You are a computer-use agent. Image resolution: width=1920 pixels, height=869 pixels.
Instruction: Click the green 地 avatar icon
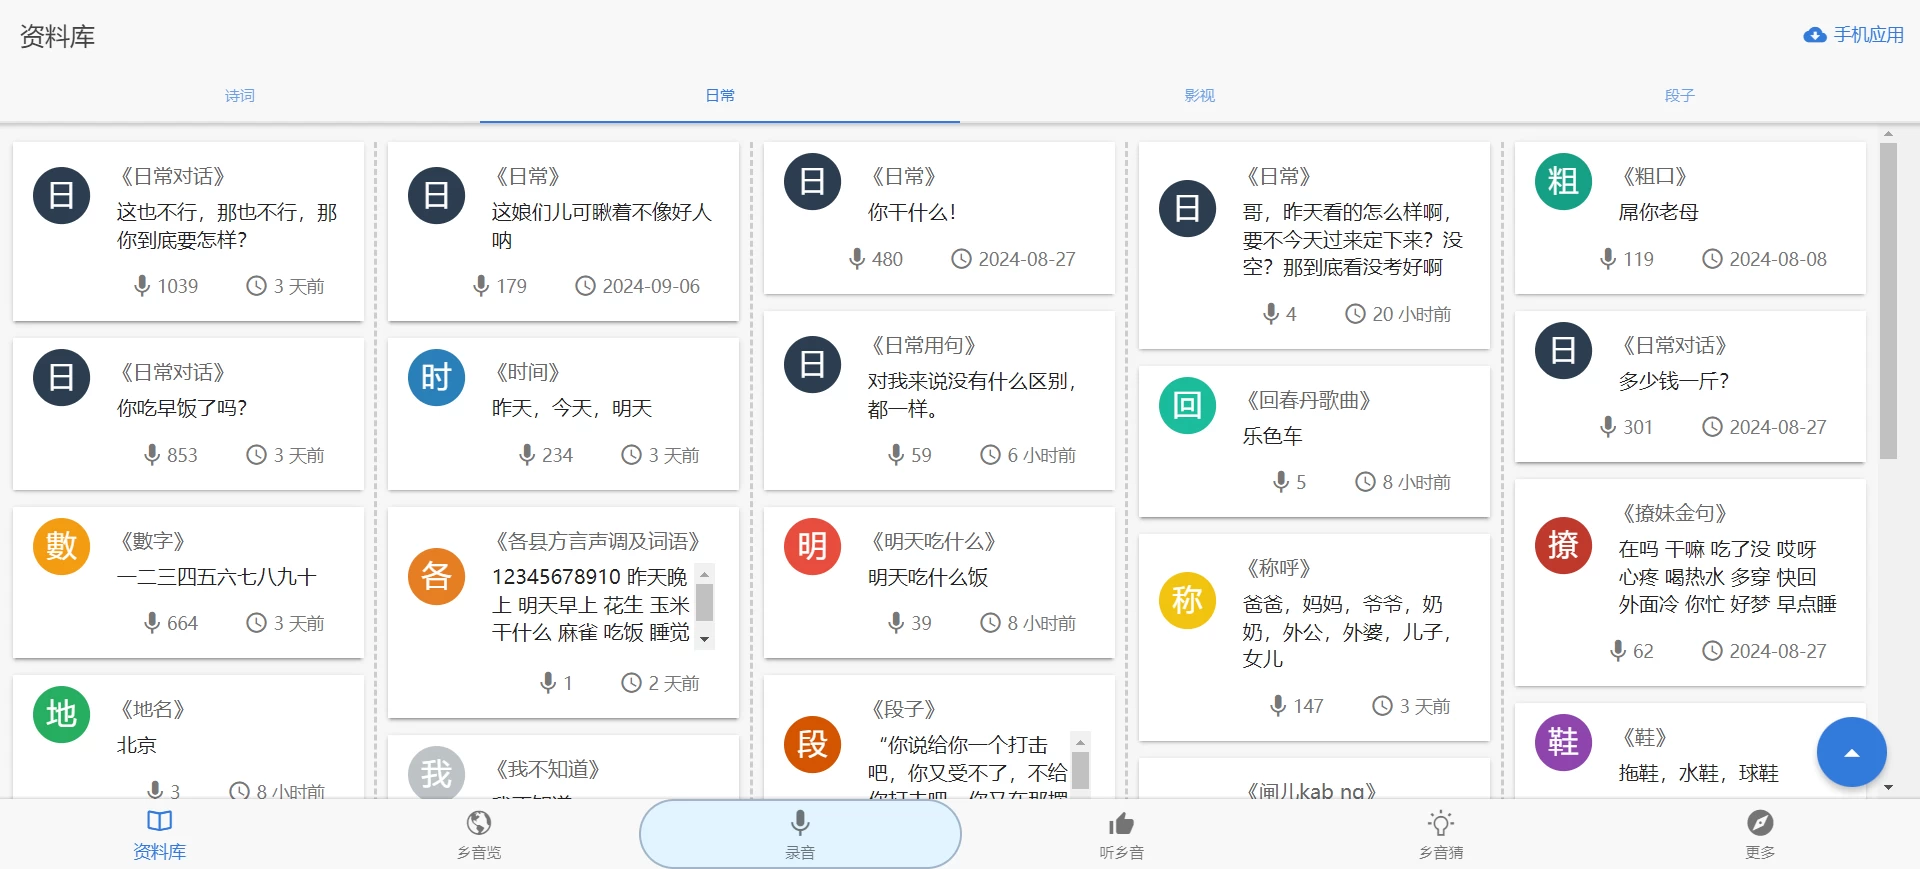pos(62,714)
